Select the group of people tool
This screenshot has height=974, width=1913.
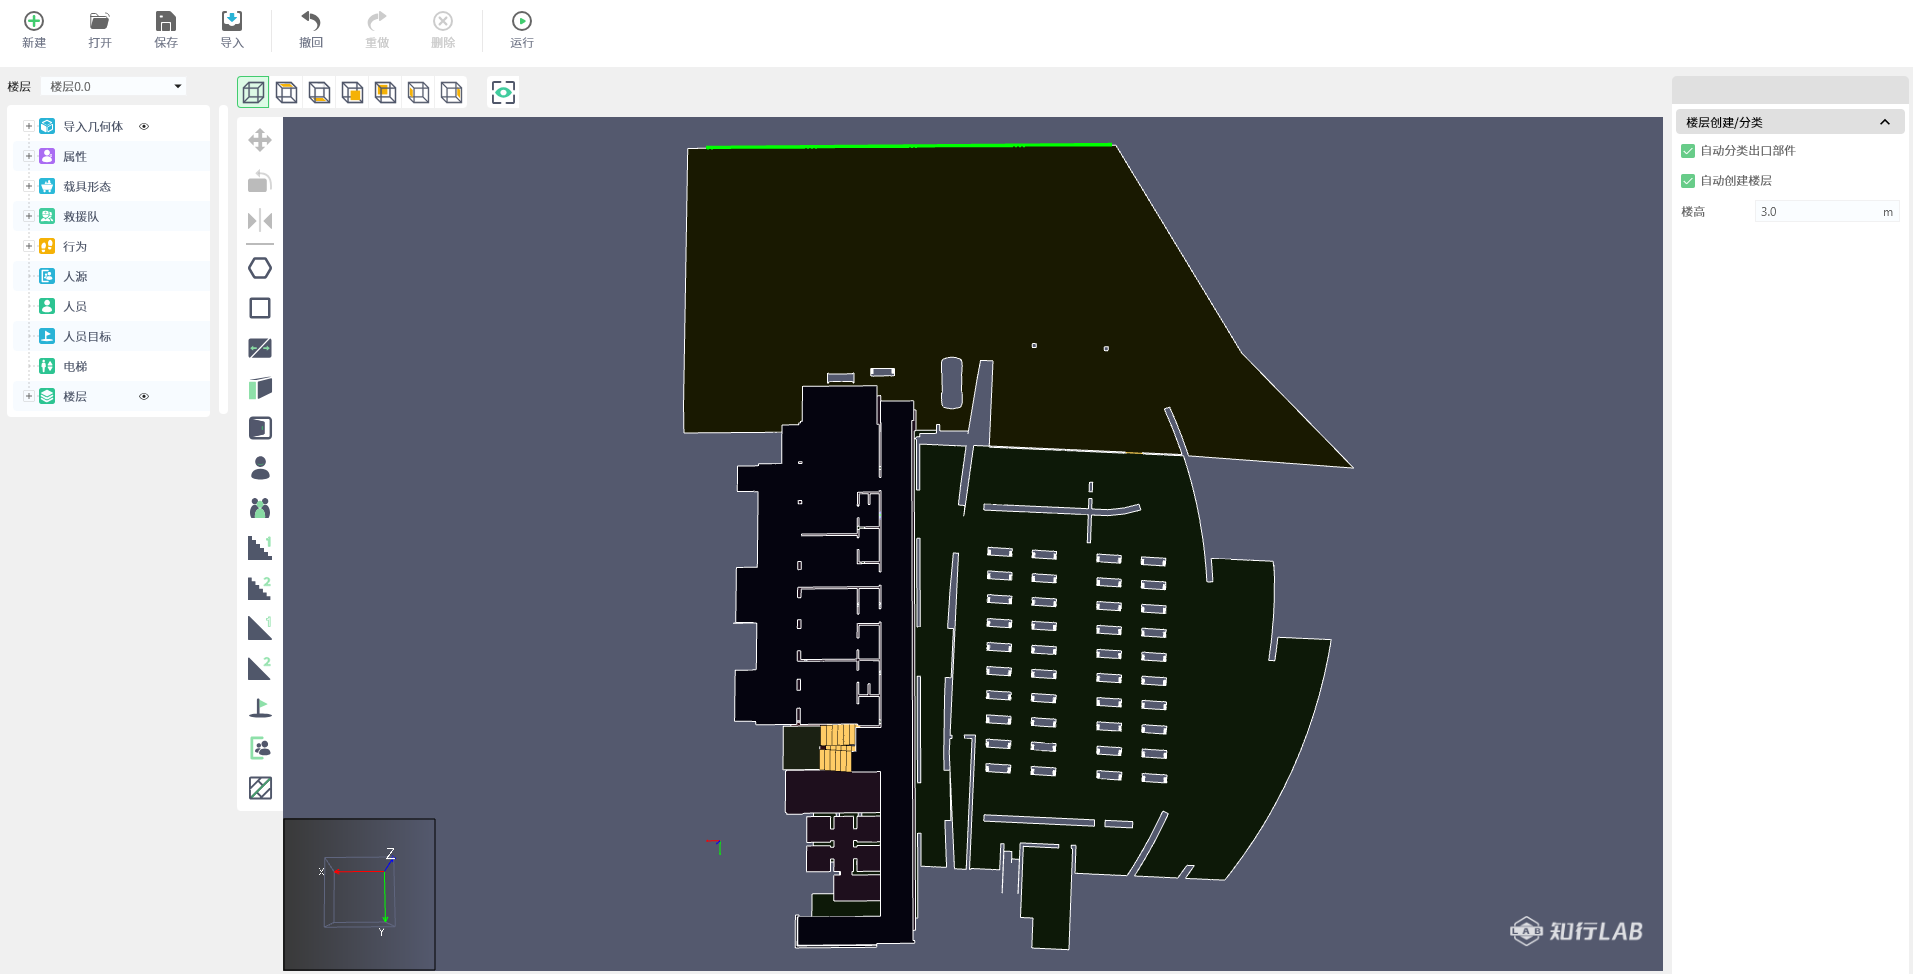[260, 508]
